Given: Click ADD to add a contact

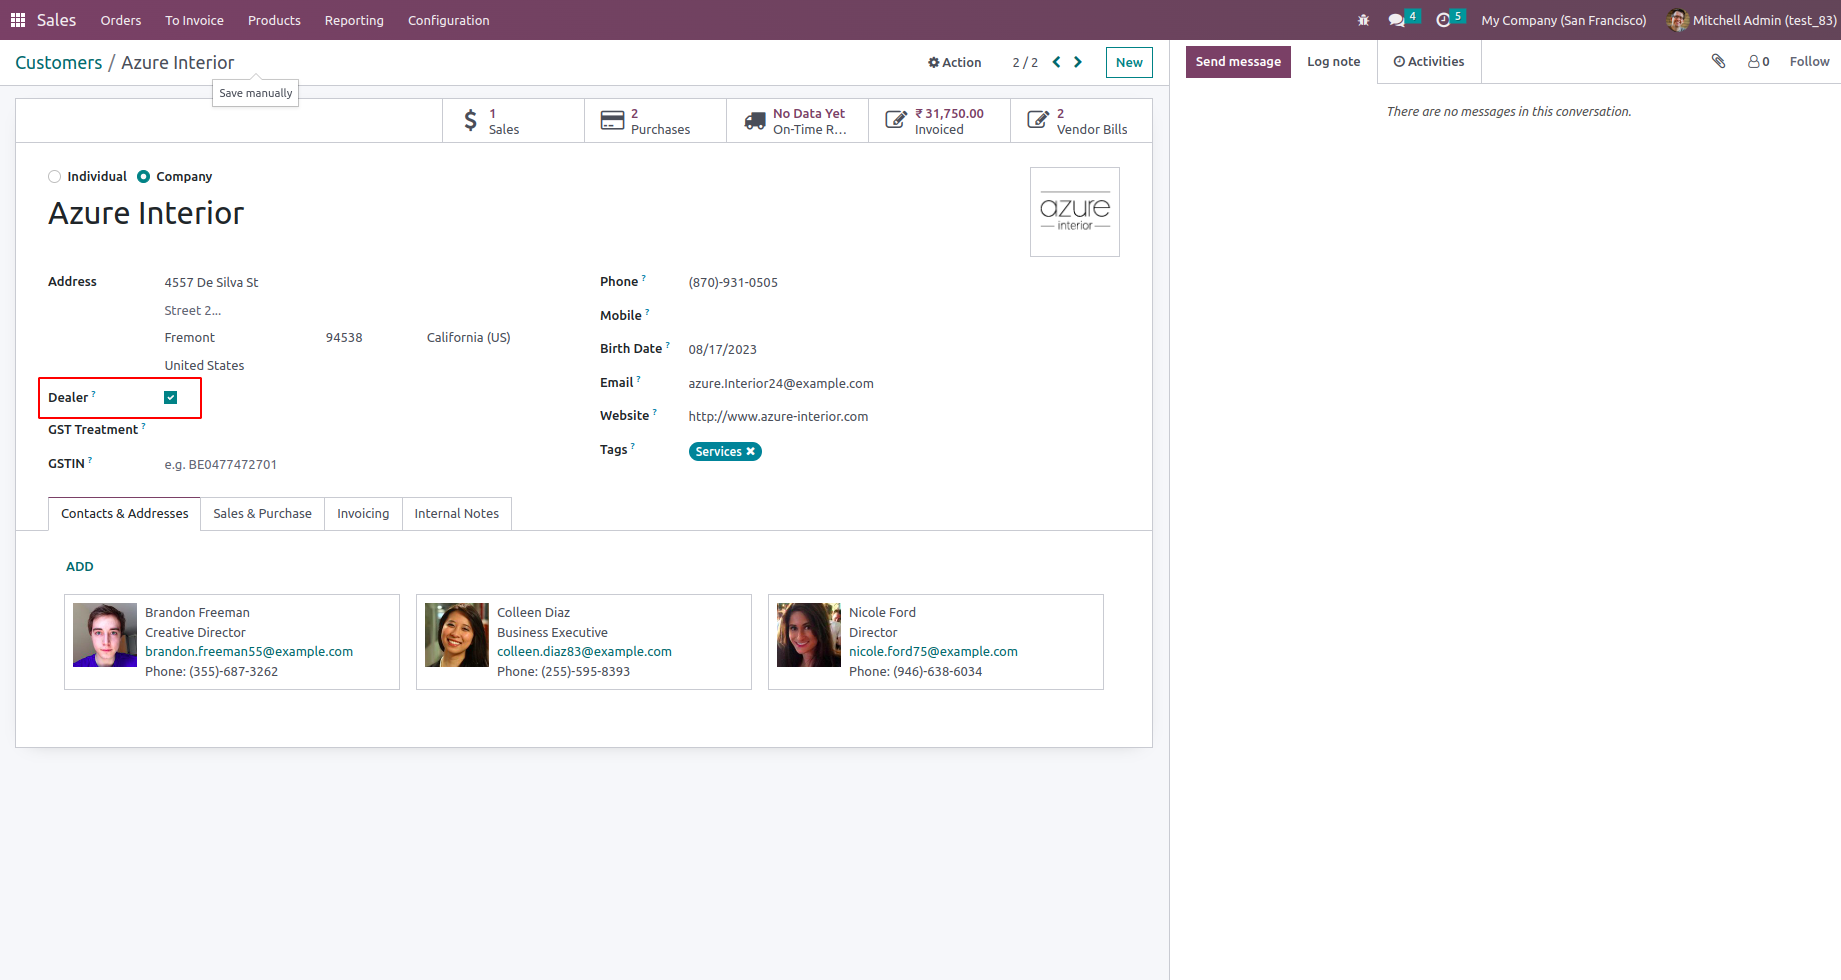Looking at the screenshot, I should [x=80, y=567].
